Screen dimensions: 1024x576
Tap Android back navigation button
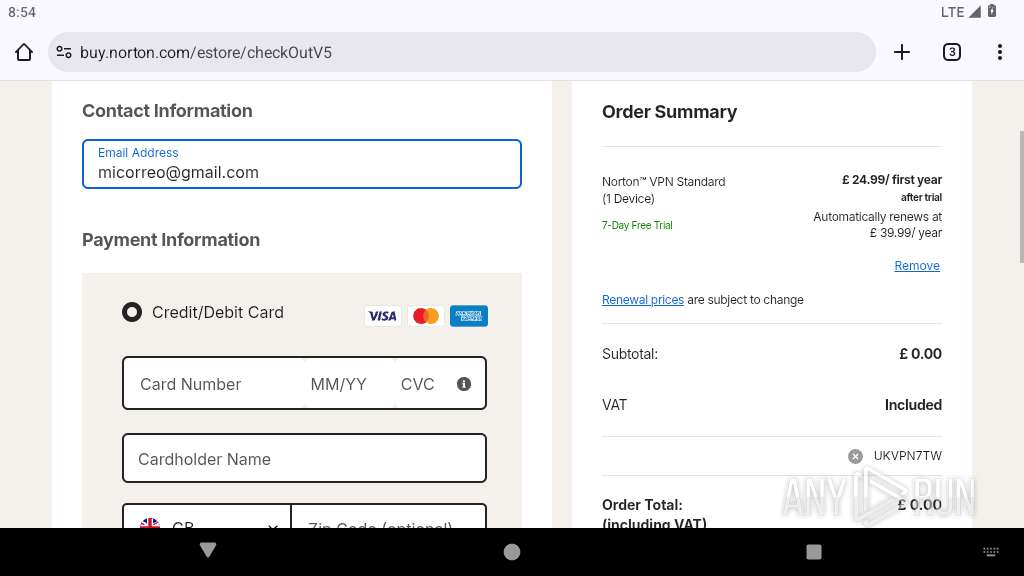pyautogui.click(x=208, y=551)
